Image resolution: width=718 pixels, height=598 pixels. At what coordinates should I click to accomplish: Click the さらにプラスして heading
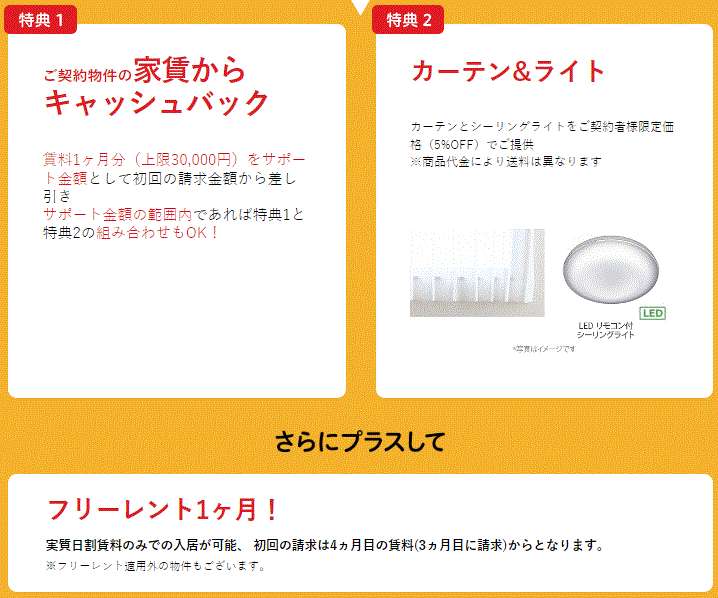tap(359, 441)
